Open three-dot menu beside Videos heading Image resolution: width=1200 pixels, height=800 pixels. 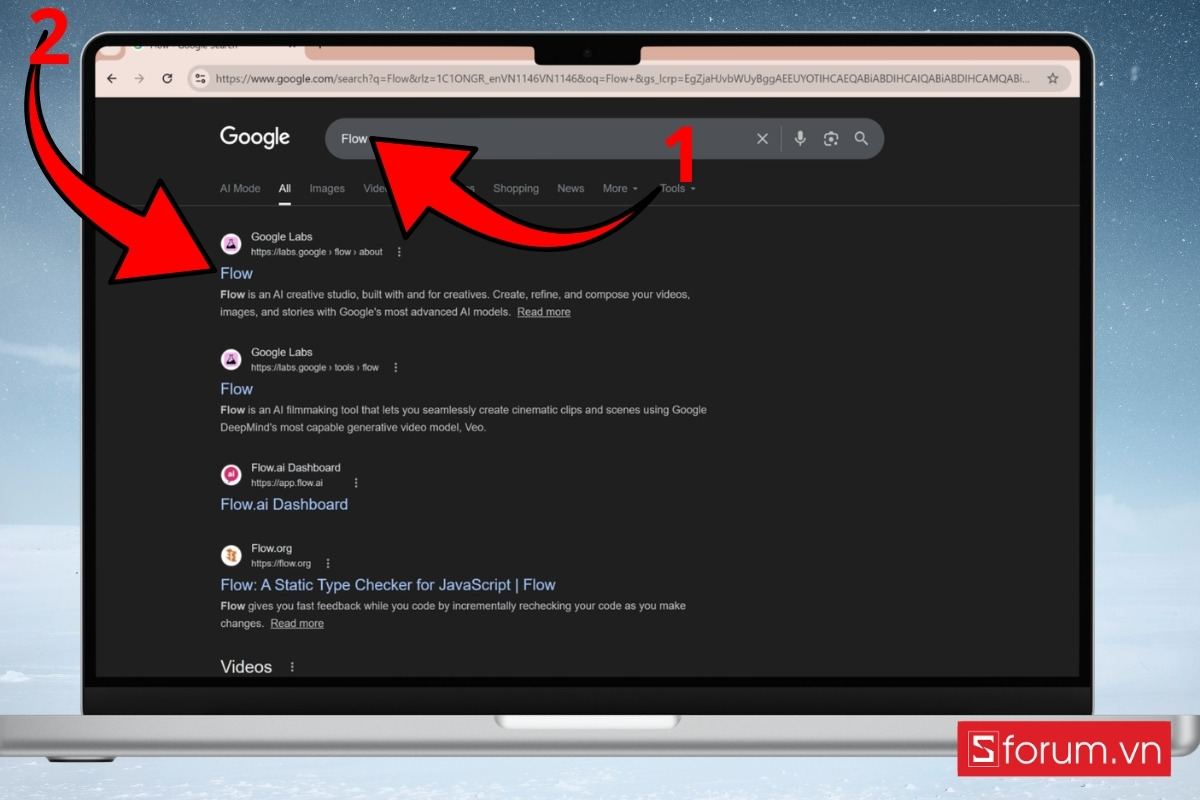click(292, 667)
